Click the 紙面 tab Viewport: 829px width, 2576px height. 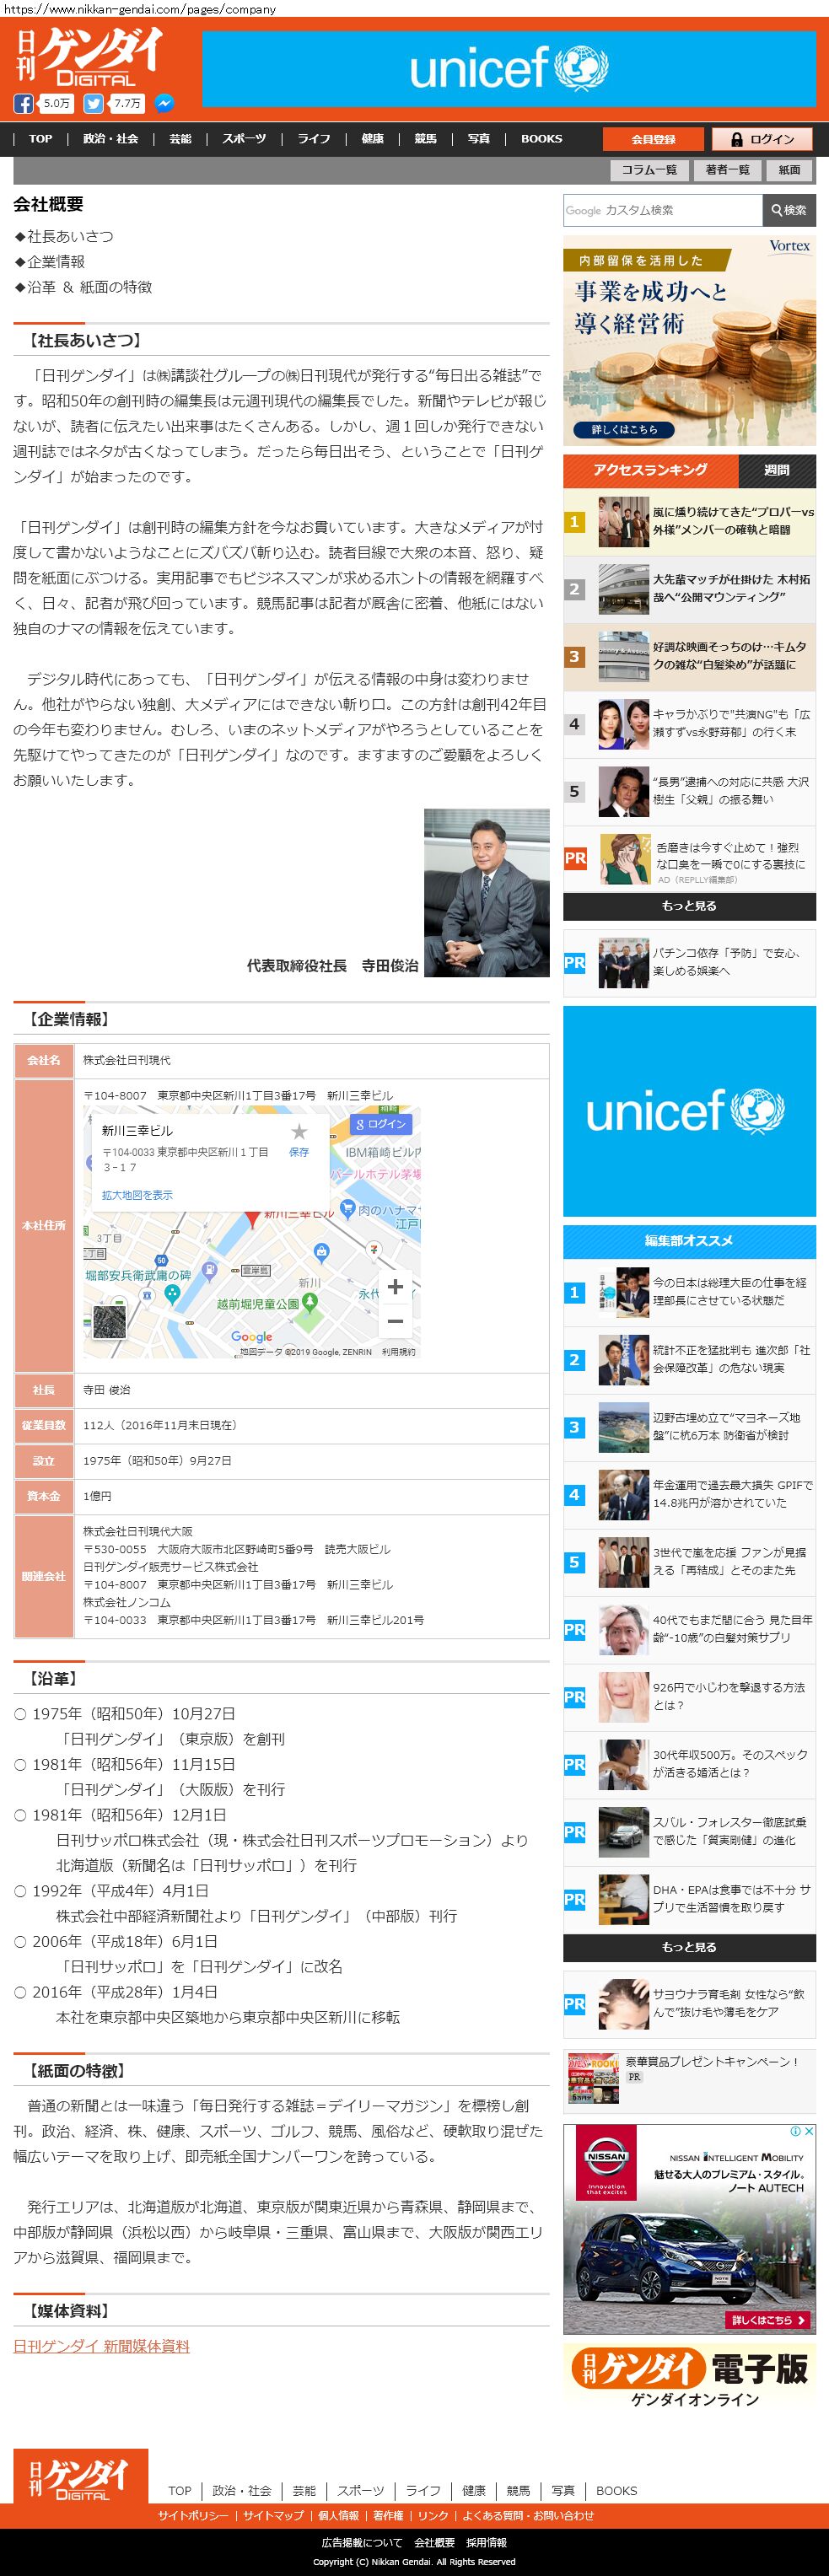click(x=790, y=170)
